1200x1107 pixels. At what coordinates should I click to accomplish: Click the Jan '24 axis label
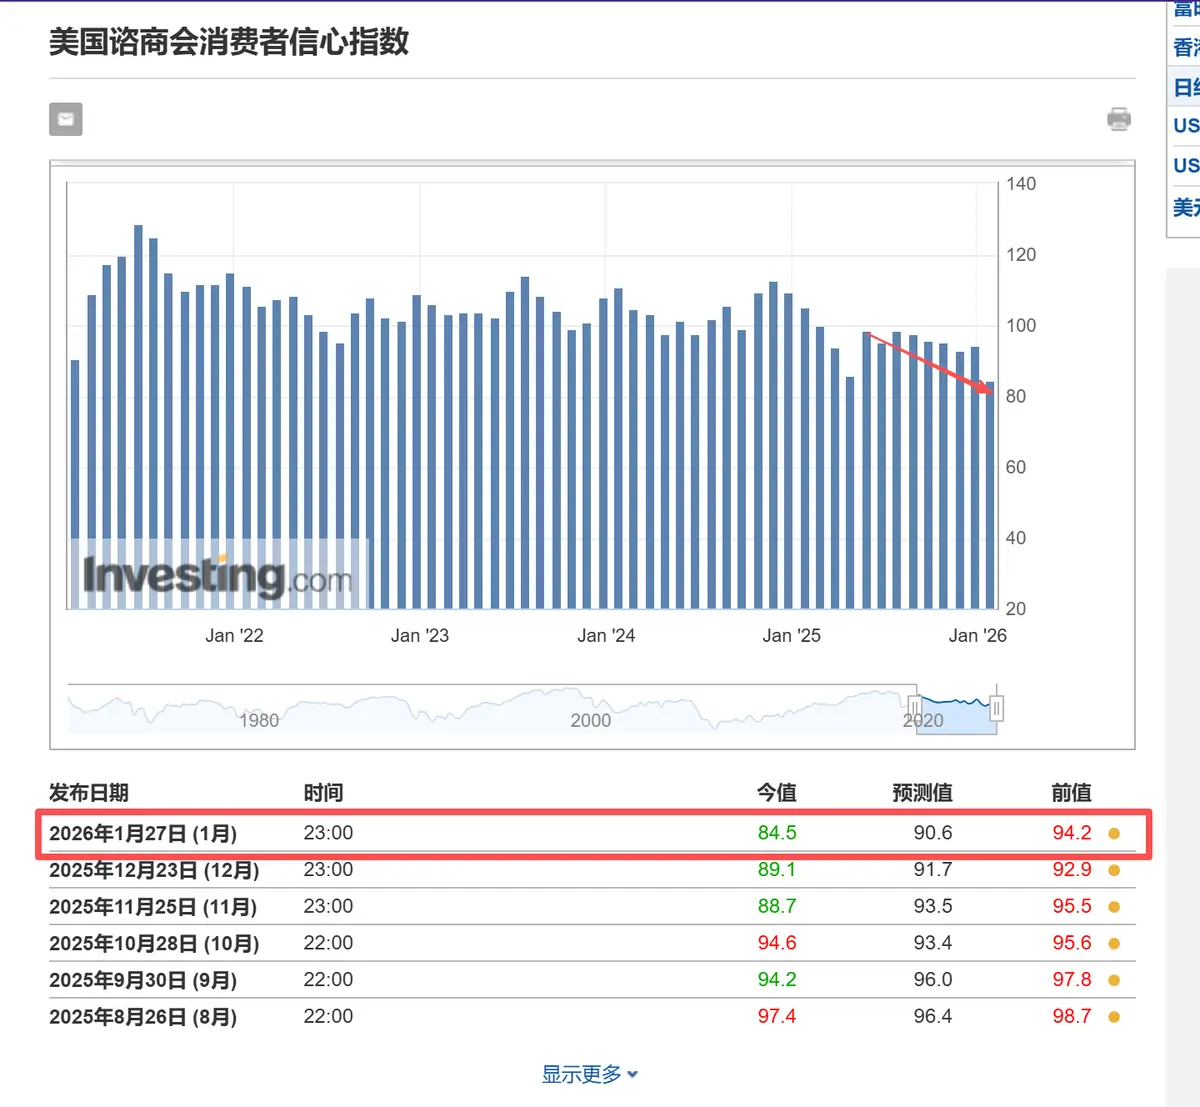(606, 635)
